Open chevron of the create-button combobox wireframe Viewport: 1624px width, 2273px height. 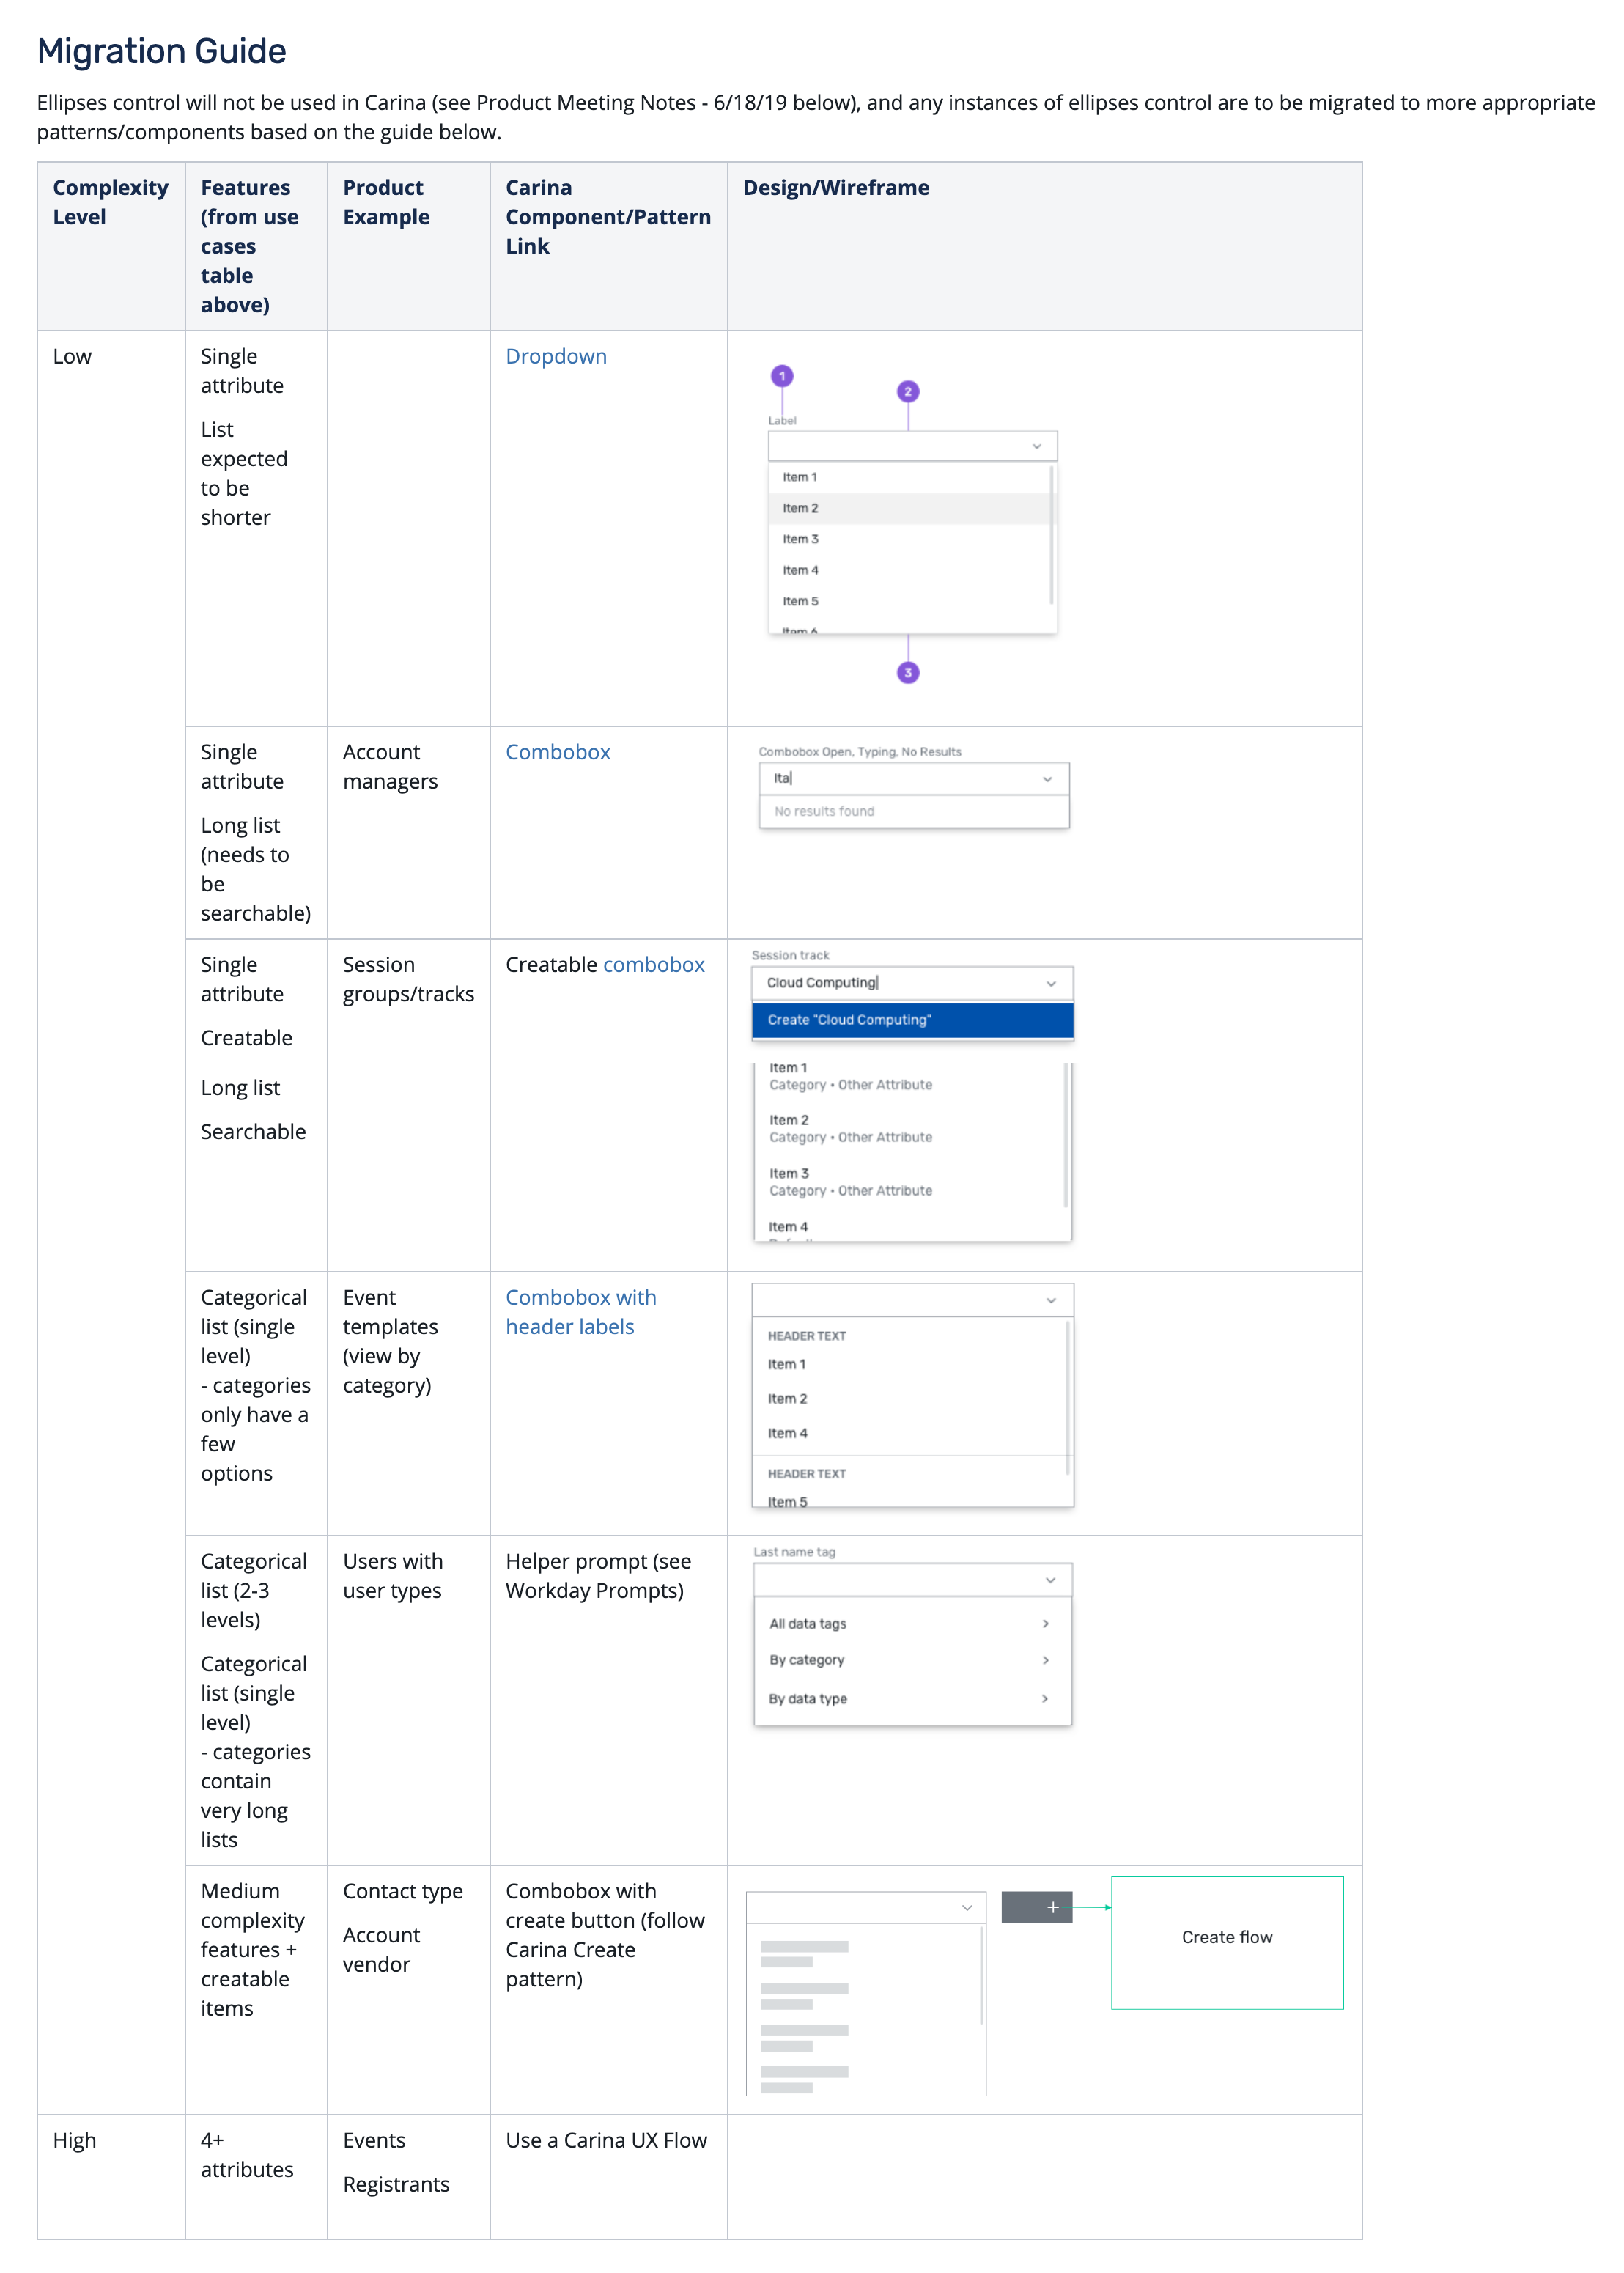(967, 1908)
